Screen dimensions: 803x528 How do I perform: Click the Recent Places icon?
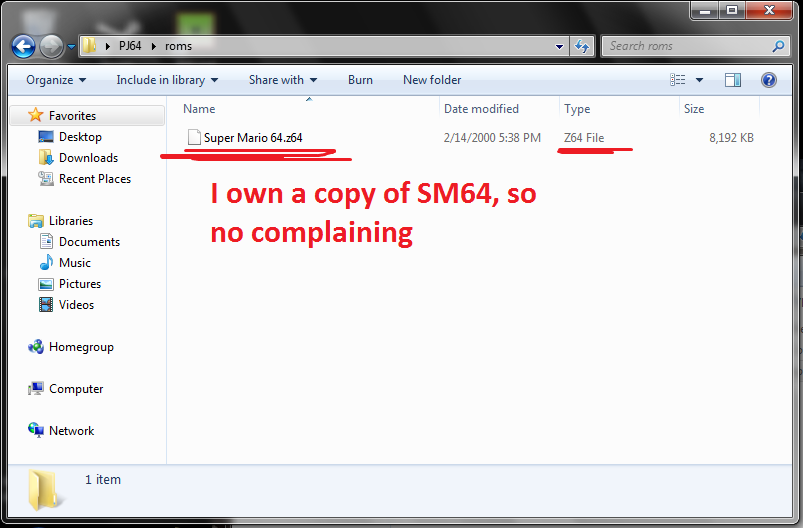pyautogui.click(x=46, y=178)
